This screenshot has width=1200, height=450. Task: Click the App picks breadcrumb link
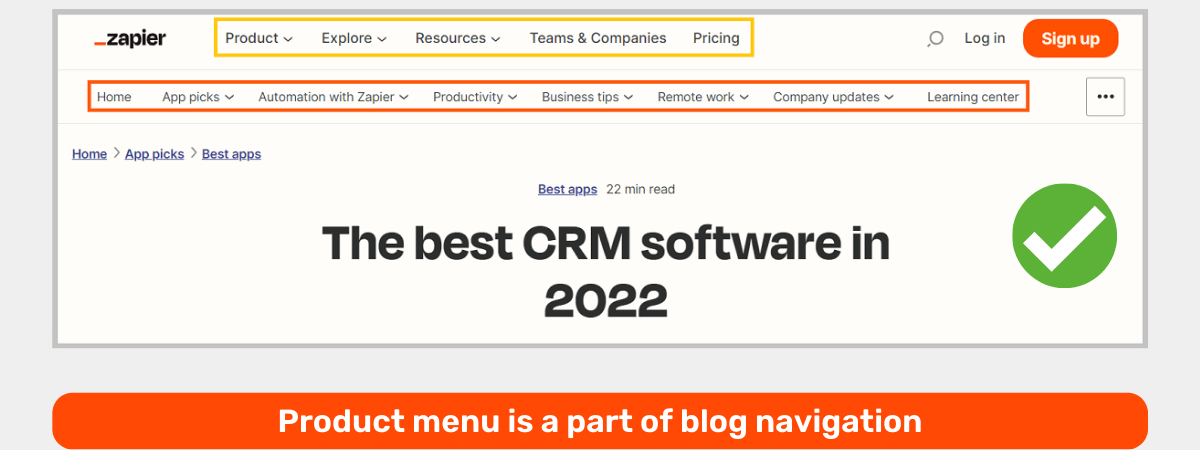click(x=154, y=154)
